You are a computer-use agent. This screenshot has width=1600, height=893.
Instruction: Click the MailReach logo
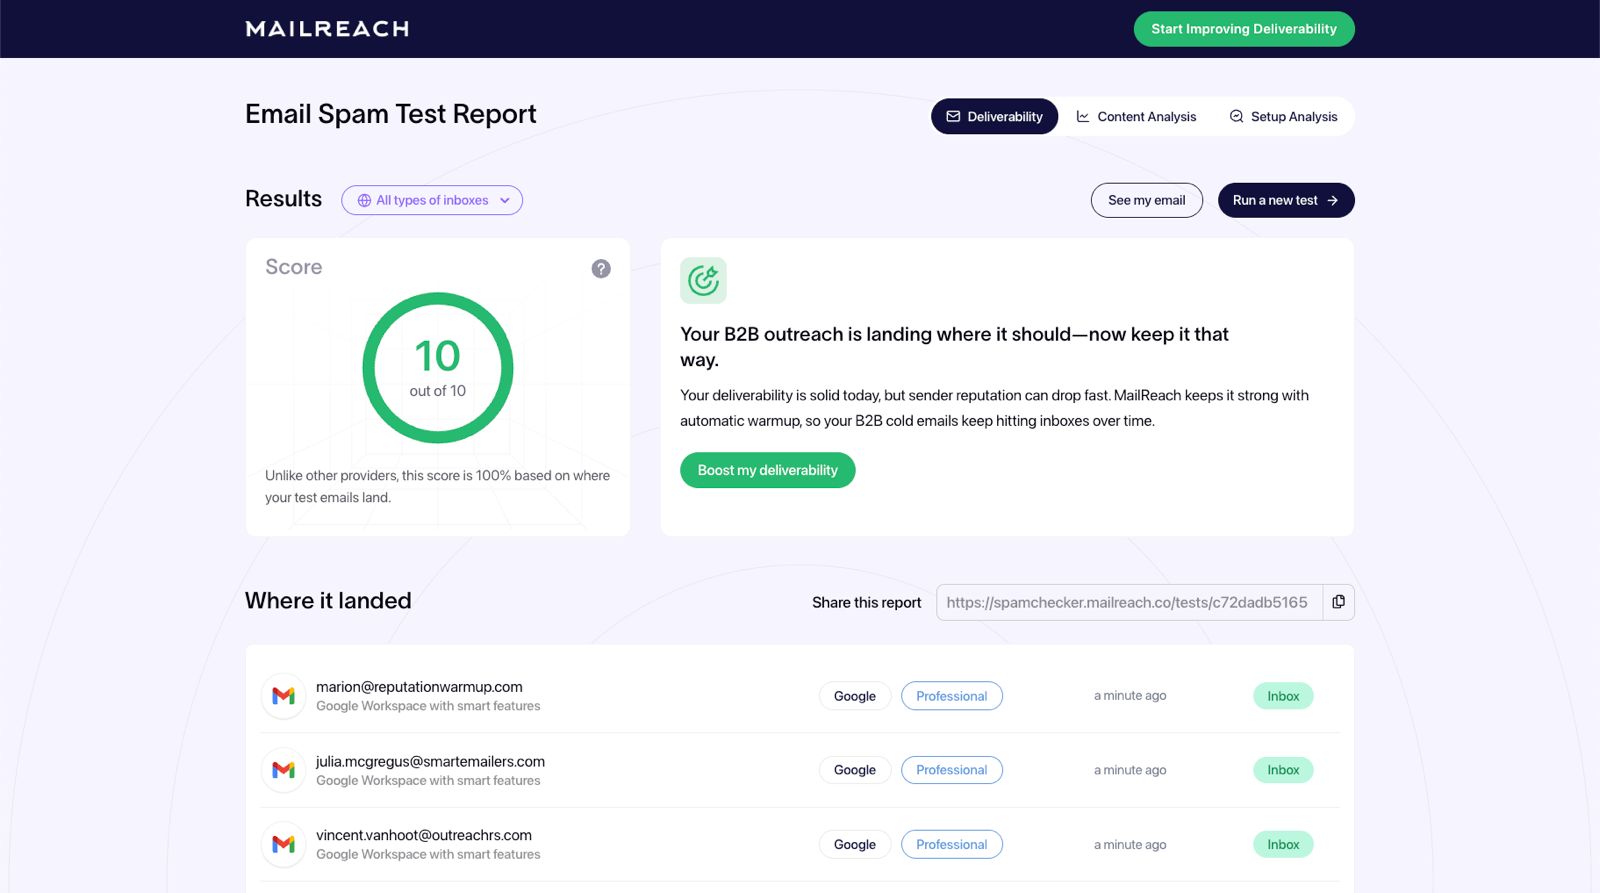click(327, 29)
